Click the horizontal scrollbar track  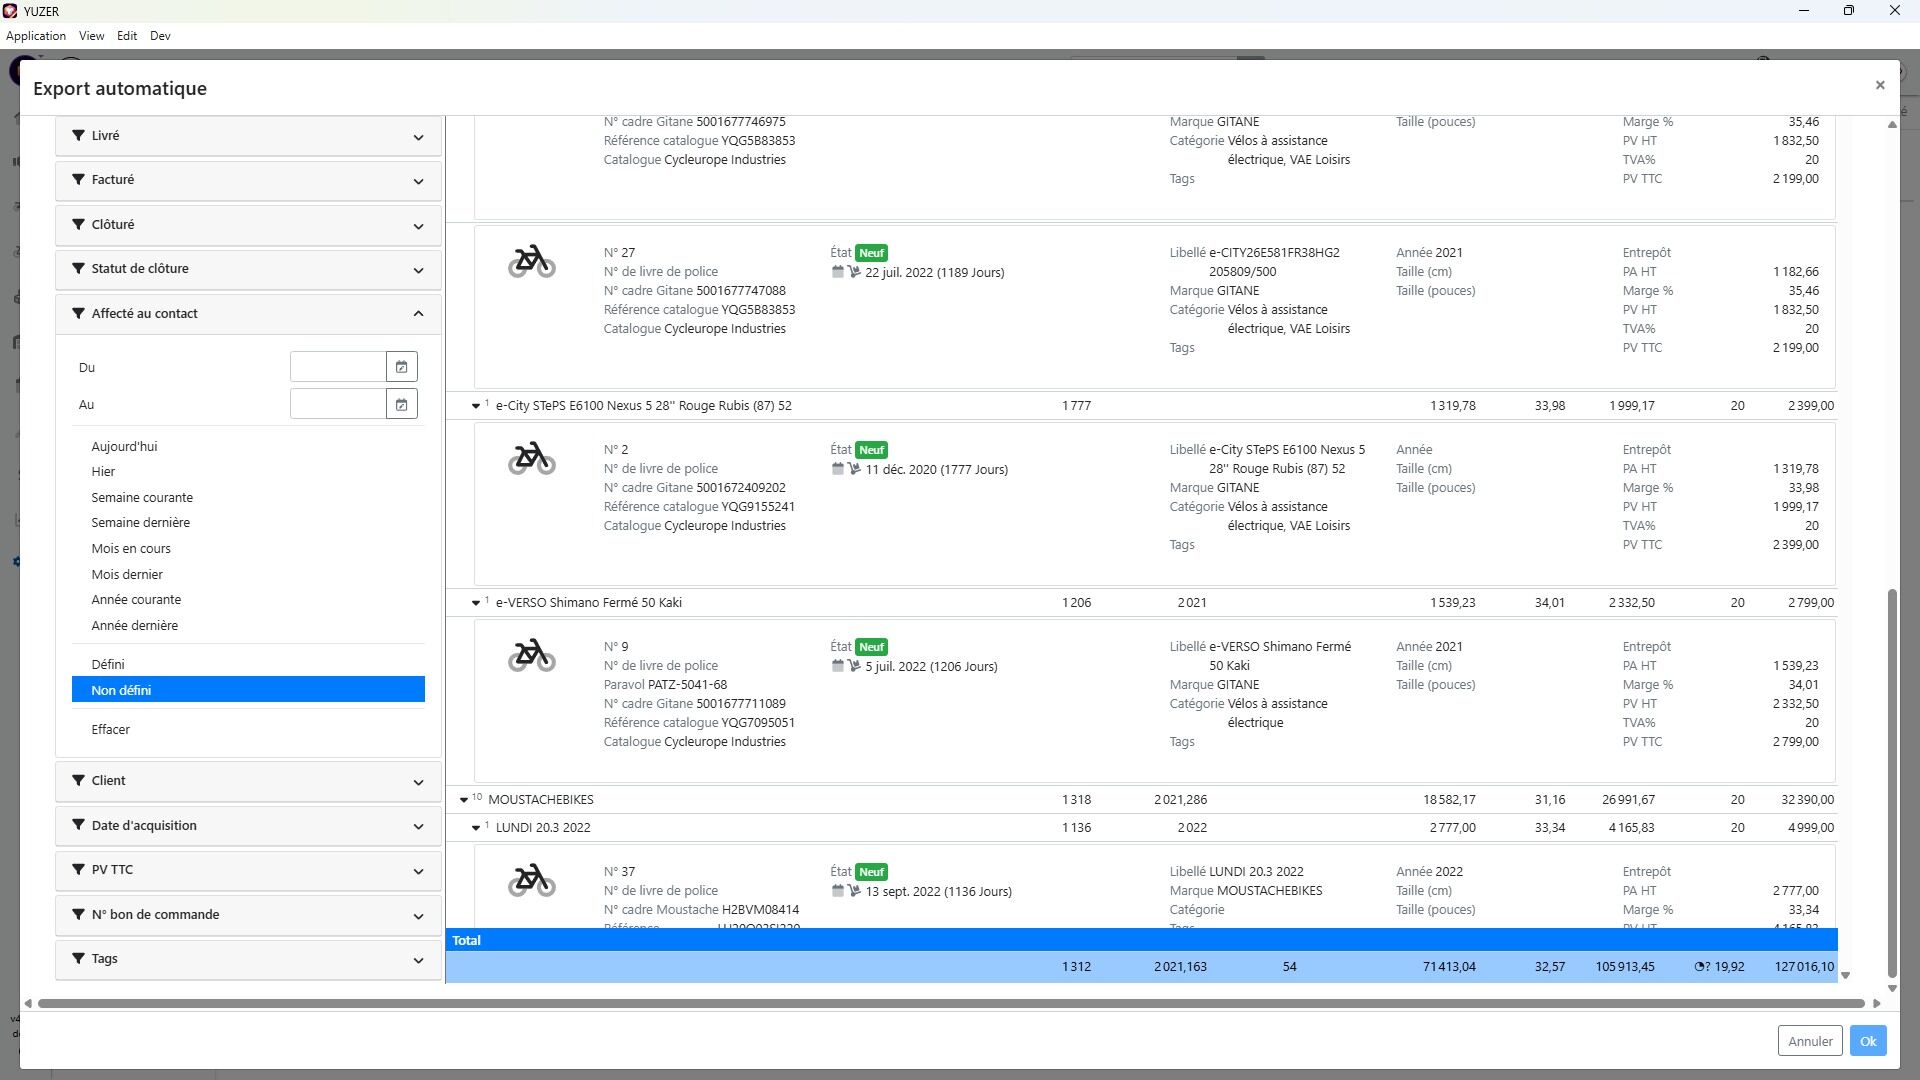click(x=950, y=1003)
